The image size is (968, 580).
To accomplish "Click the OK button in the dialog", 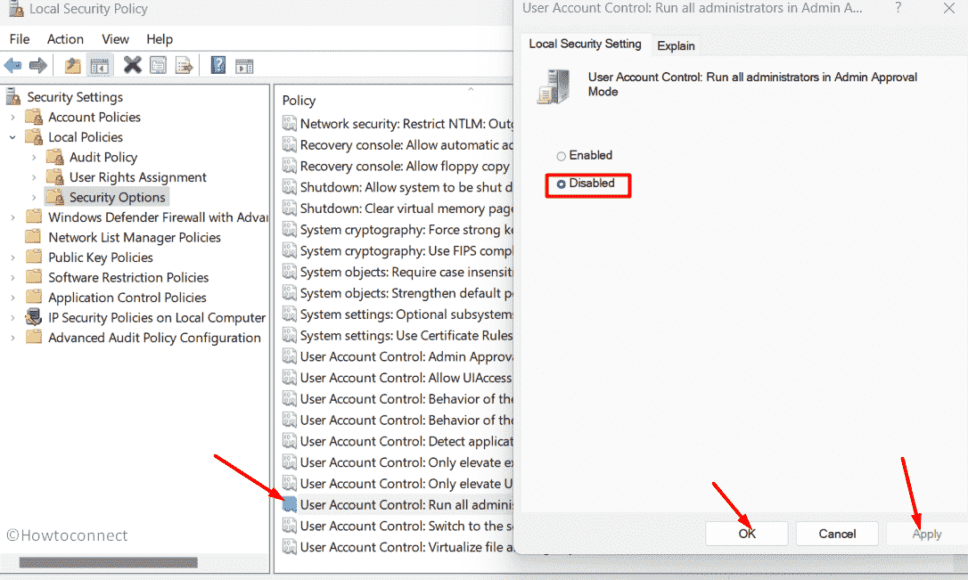I will (746, 533).
